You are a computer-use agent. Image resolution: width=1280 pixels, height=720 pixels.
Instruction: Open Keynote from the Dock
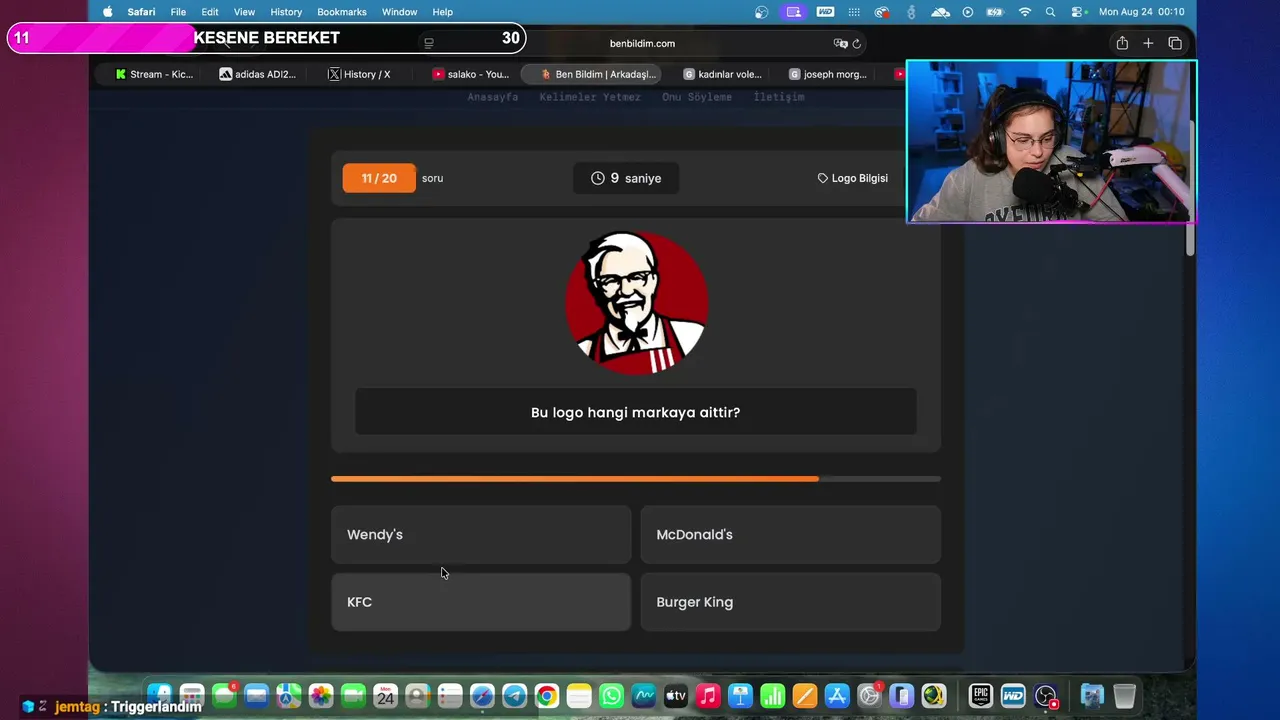tap(740, 696)
